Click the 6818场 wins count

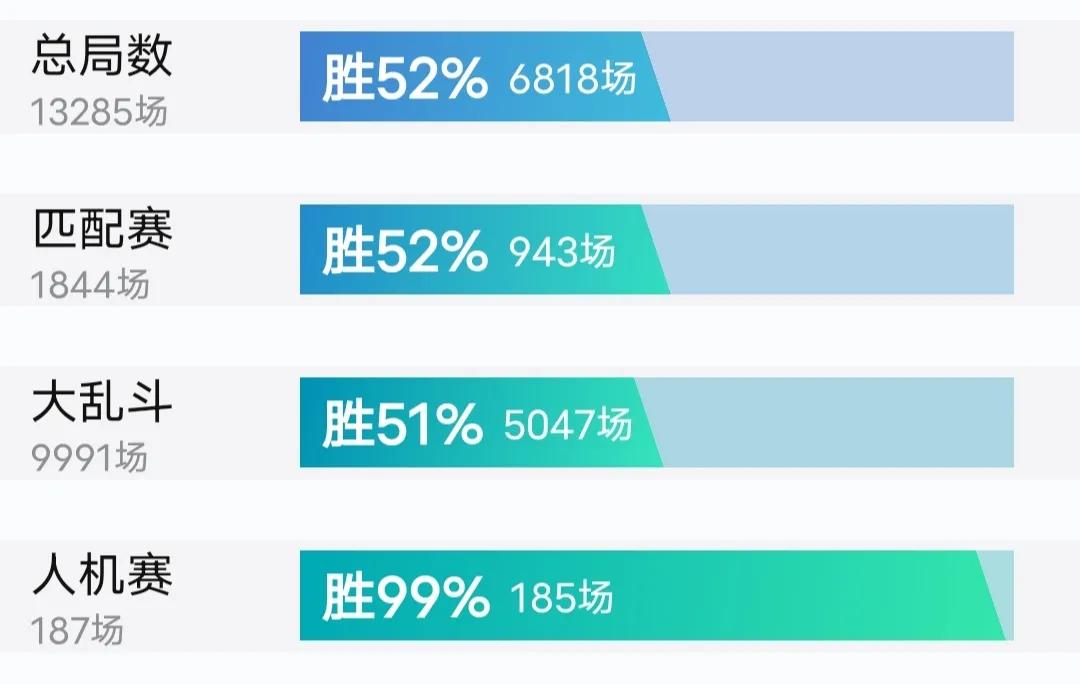(x=572, y=79)
